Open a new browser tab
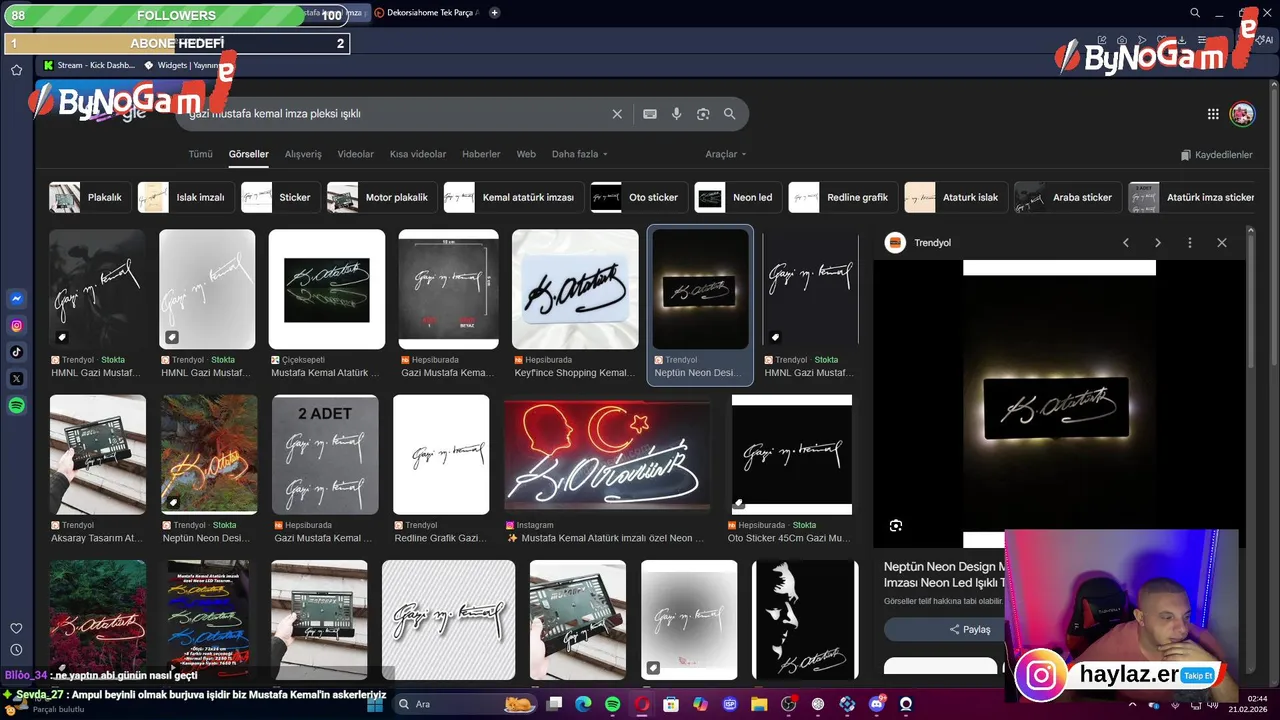1280x720 pixels. pyautogui.click(x=495, y=13)
